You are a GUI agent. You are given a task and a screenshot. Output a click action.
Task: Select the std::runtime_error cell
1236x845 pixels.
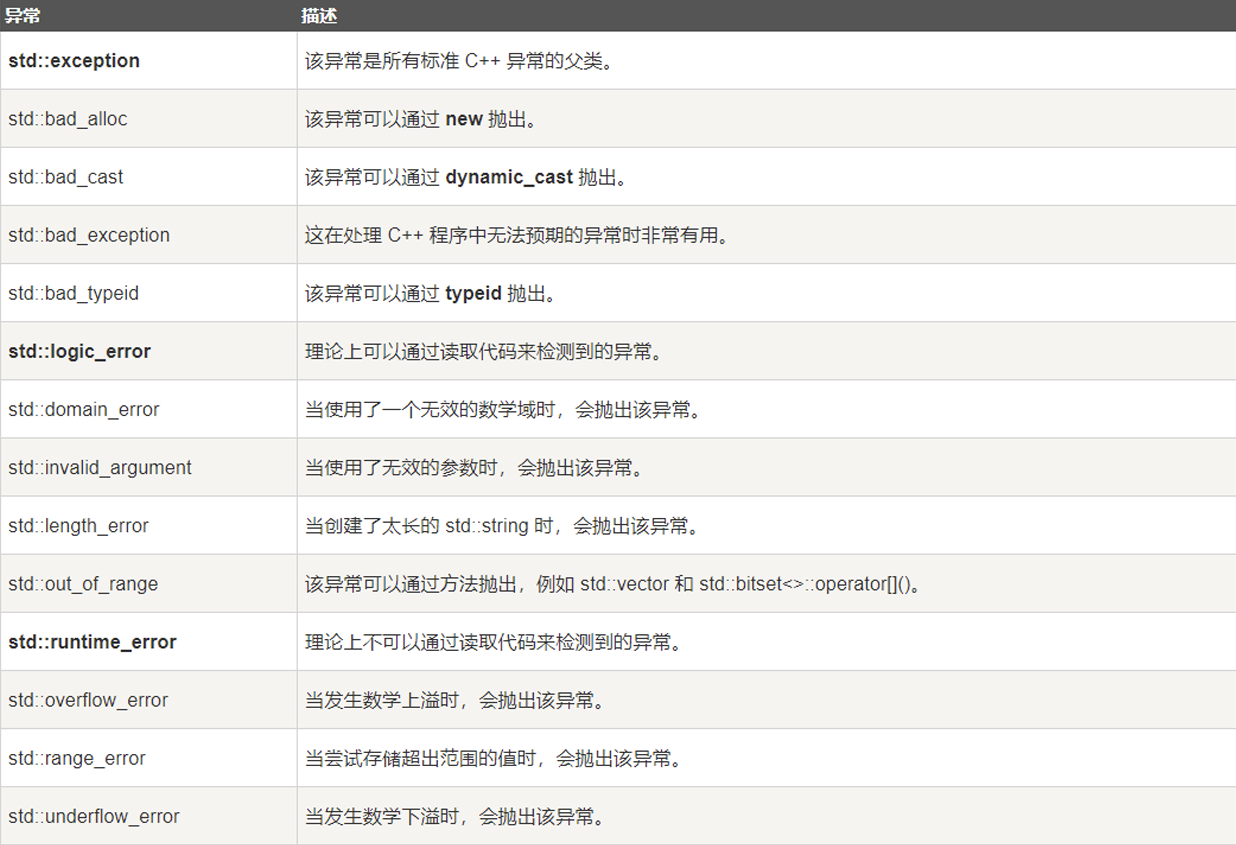click(148, 641)
